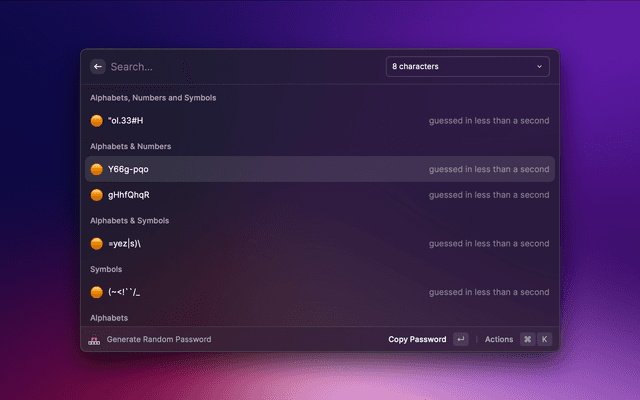Click the K key badge in the footer

point(545,340)
